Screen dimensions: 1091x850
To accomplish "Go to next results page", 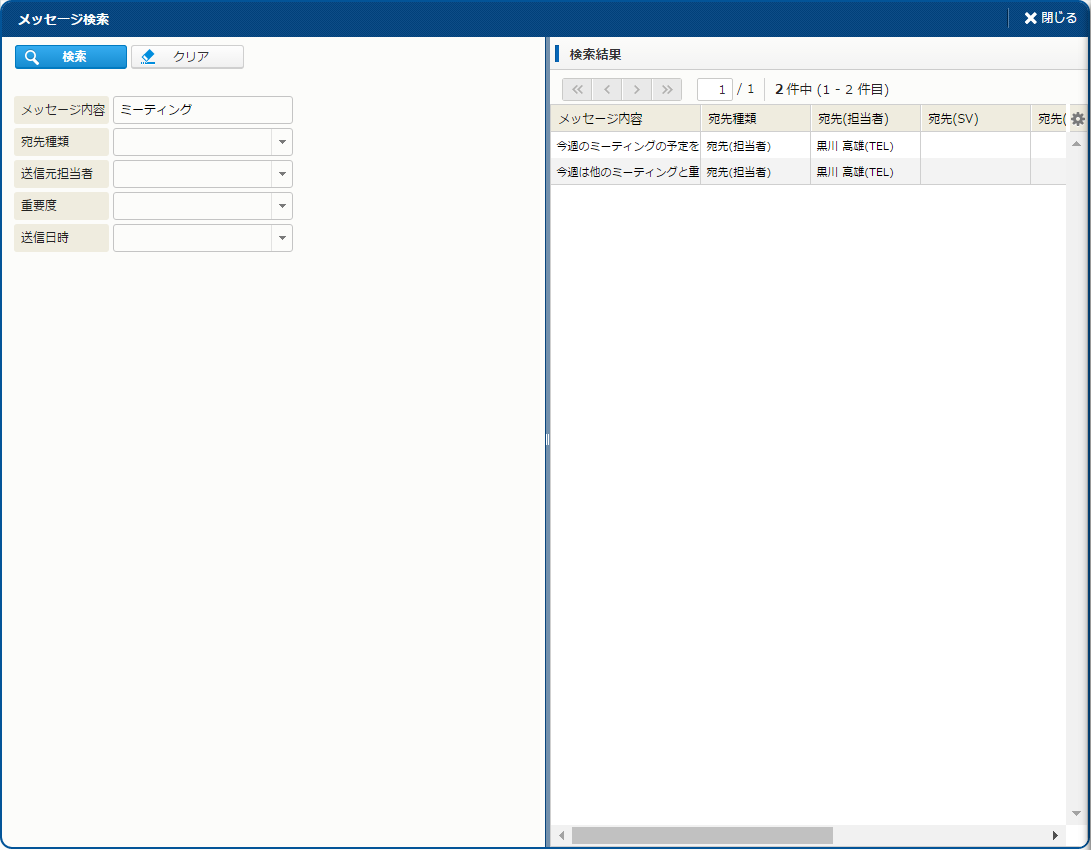I will pos(637,89).
